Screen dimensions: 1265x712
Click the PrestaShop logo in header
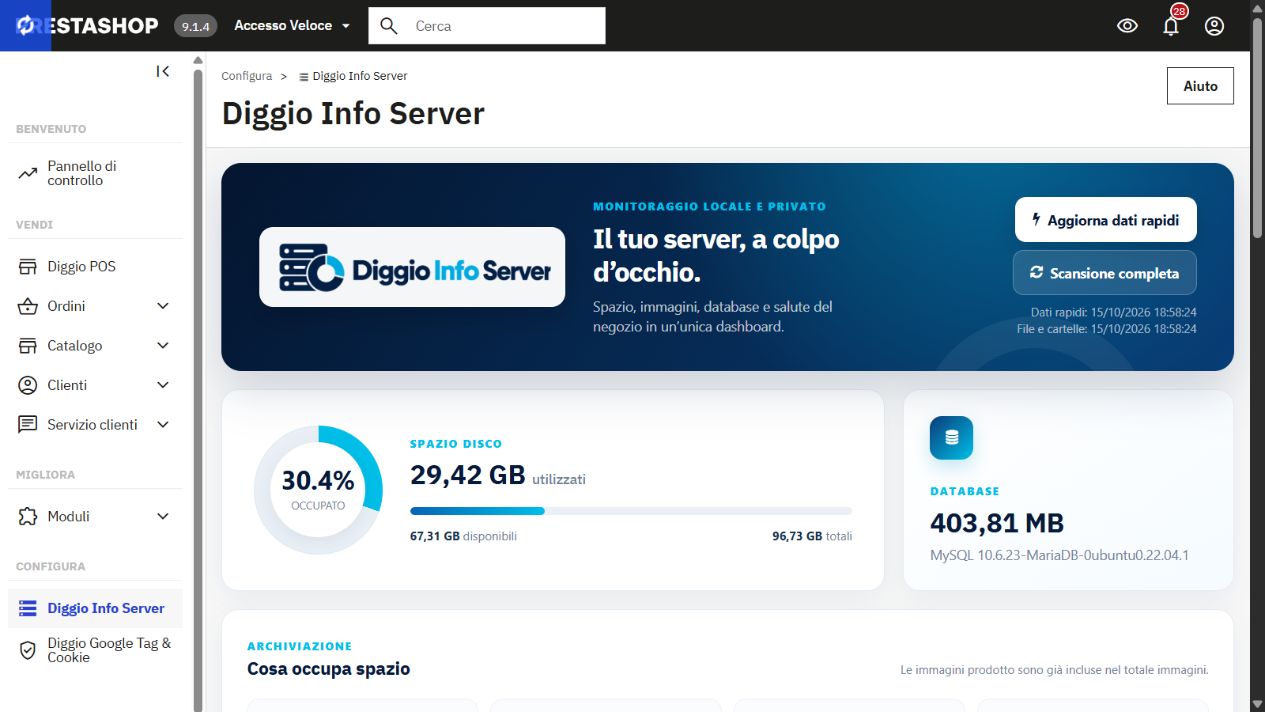coord(80,26)
